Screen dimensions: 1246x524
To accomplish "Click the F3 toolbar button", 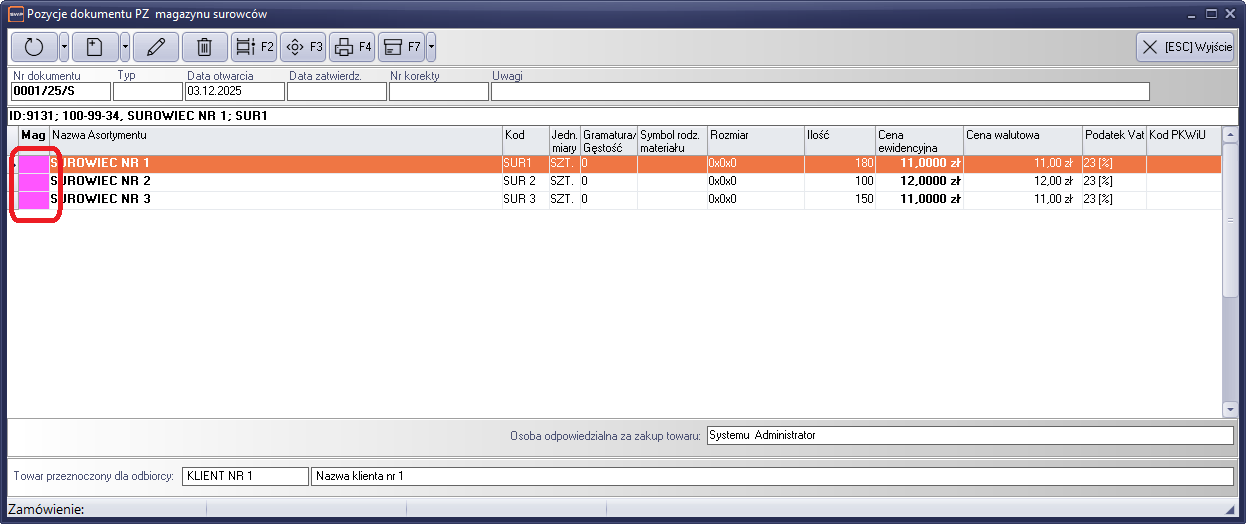I will [x=303, y=47].
